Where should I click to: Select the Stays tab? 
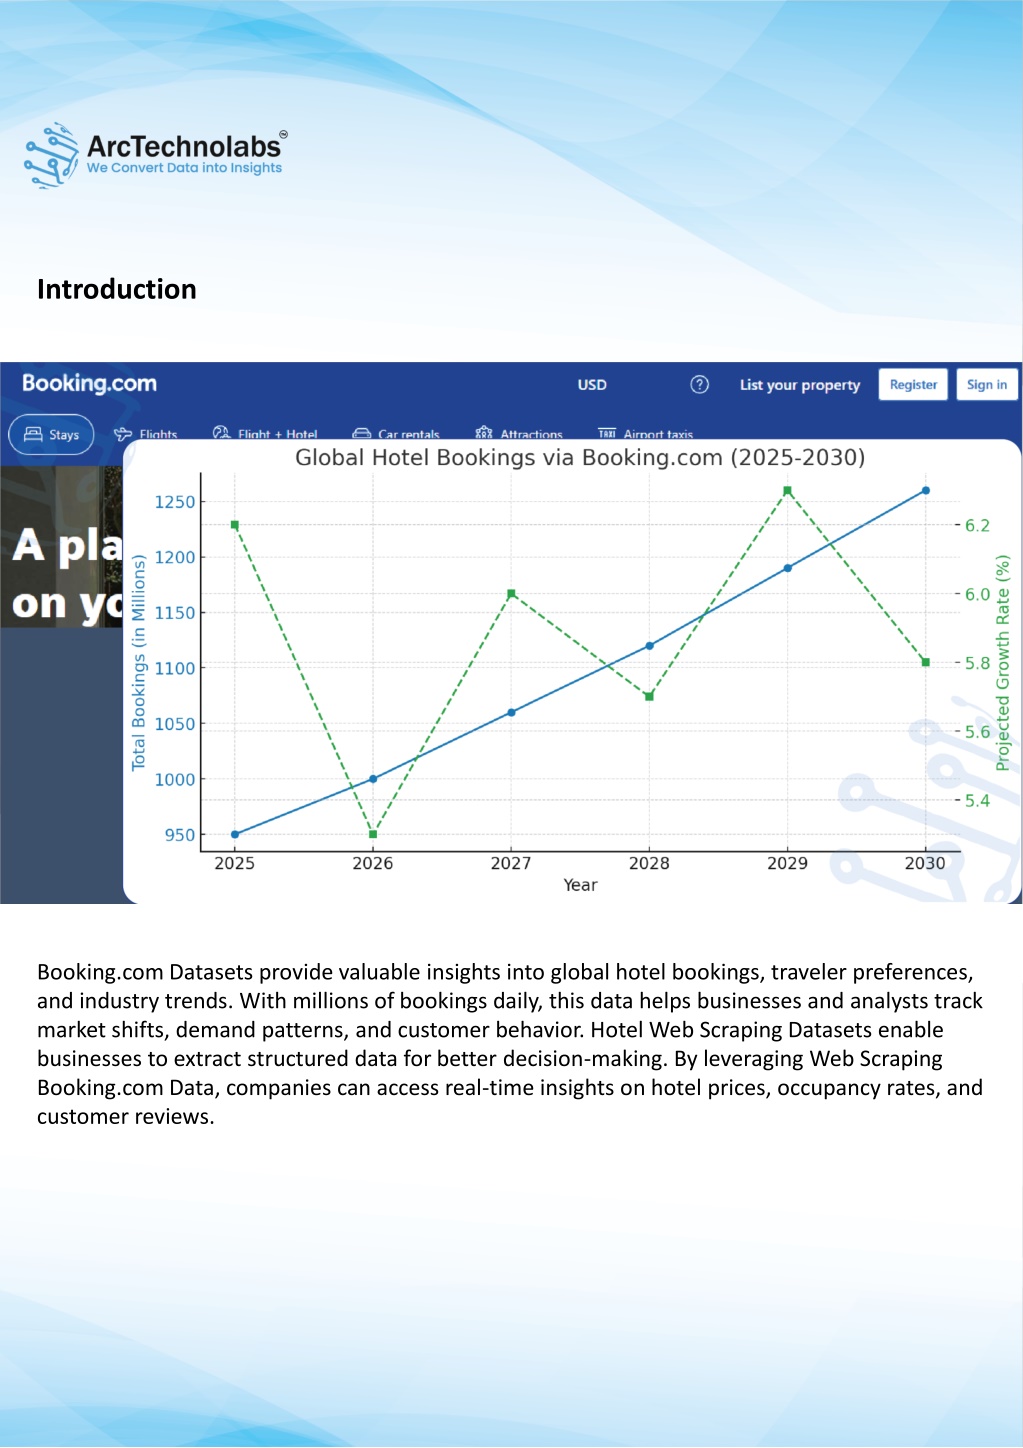click(51, 435)
